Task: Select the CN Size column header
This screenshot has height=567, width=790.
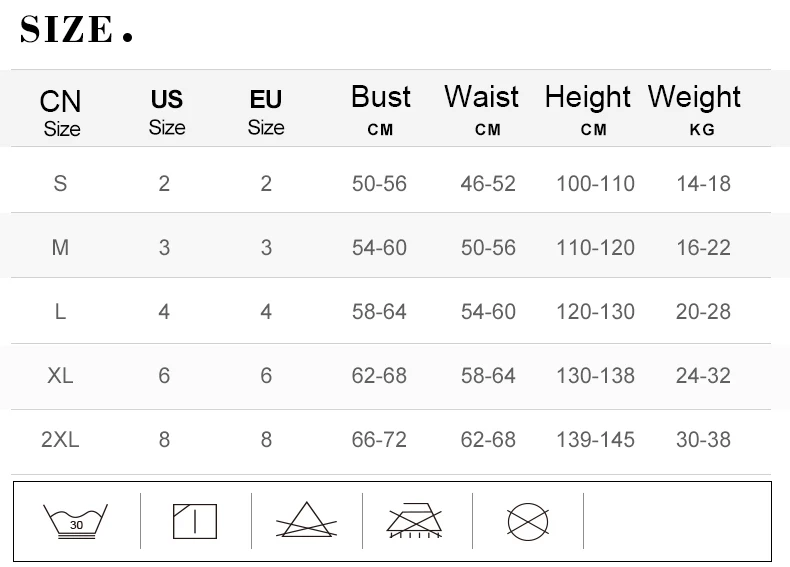Action: pos(61,112)
